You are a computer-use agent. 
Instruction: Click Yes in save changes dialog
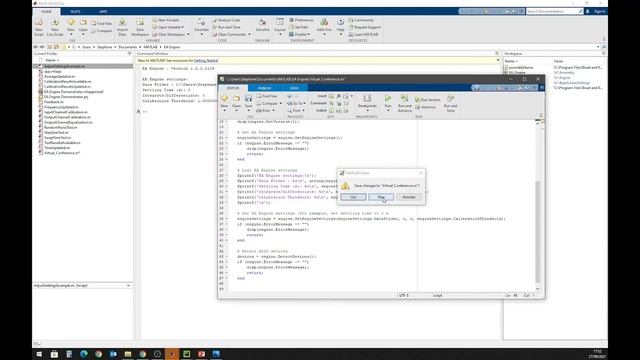[353, 197]
